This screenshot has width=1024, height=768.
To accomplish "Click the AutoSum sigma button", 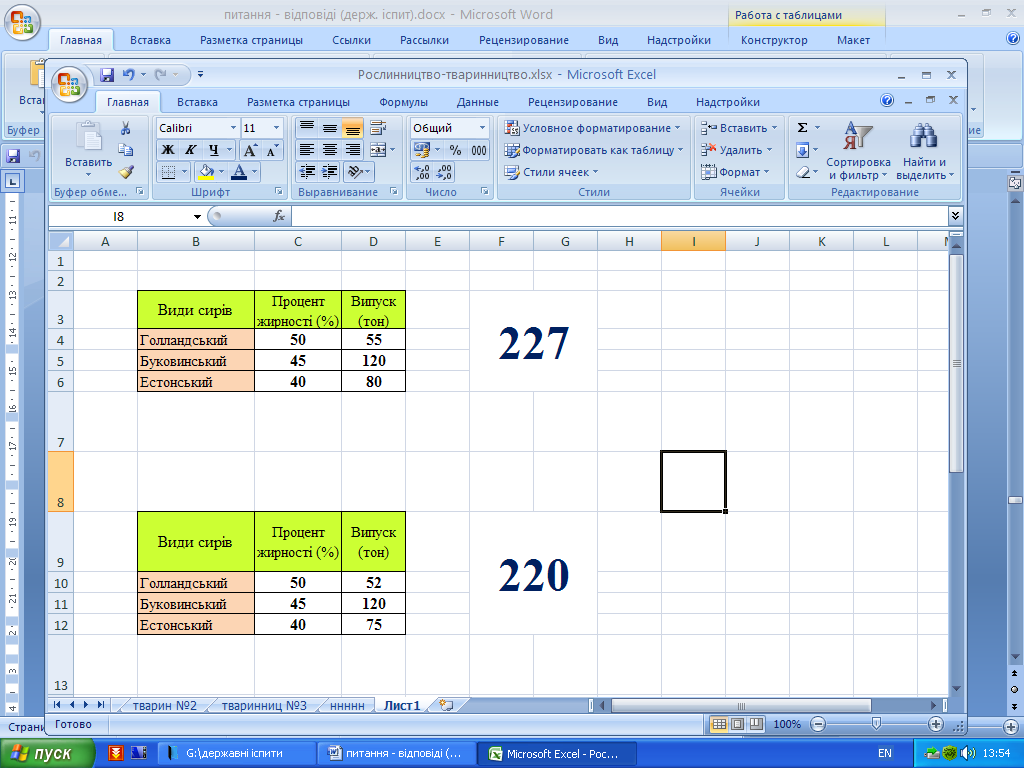I will pyautogui.click(x=803, y=128).
